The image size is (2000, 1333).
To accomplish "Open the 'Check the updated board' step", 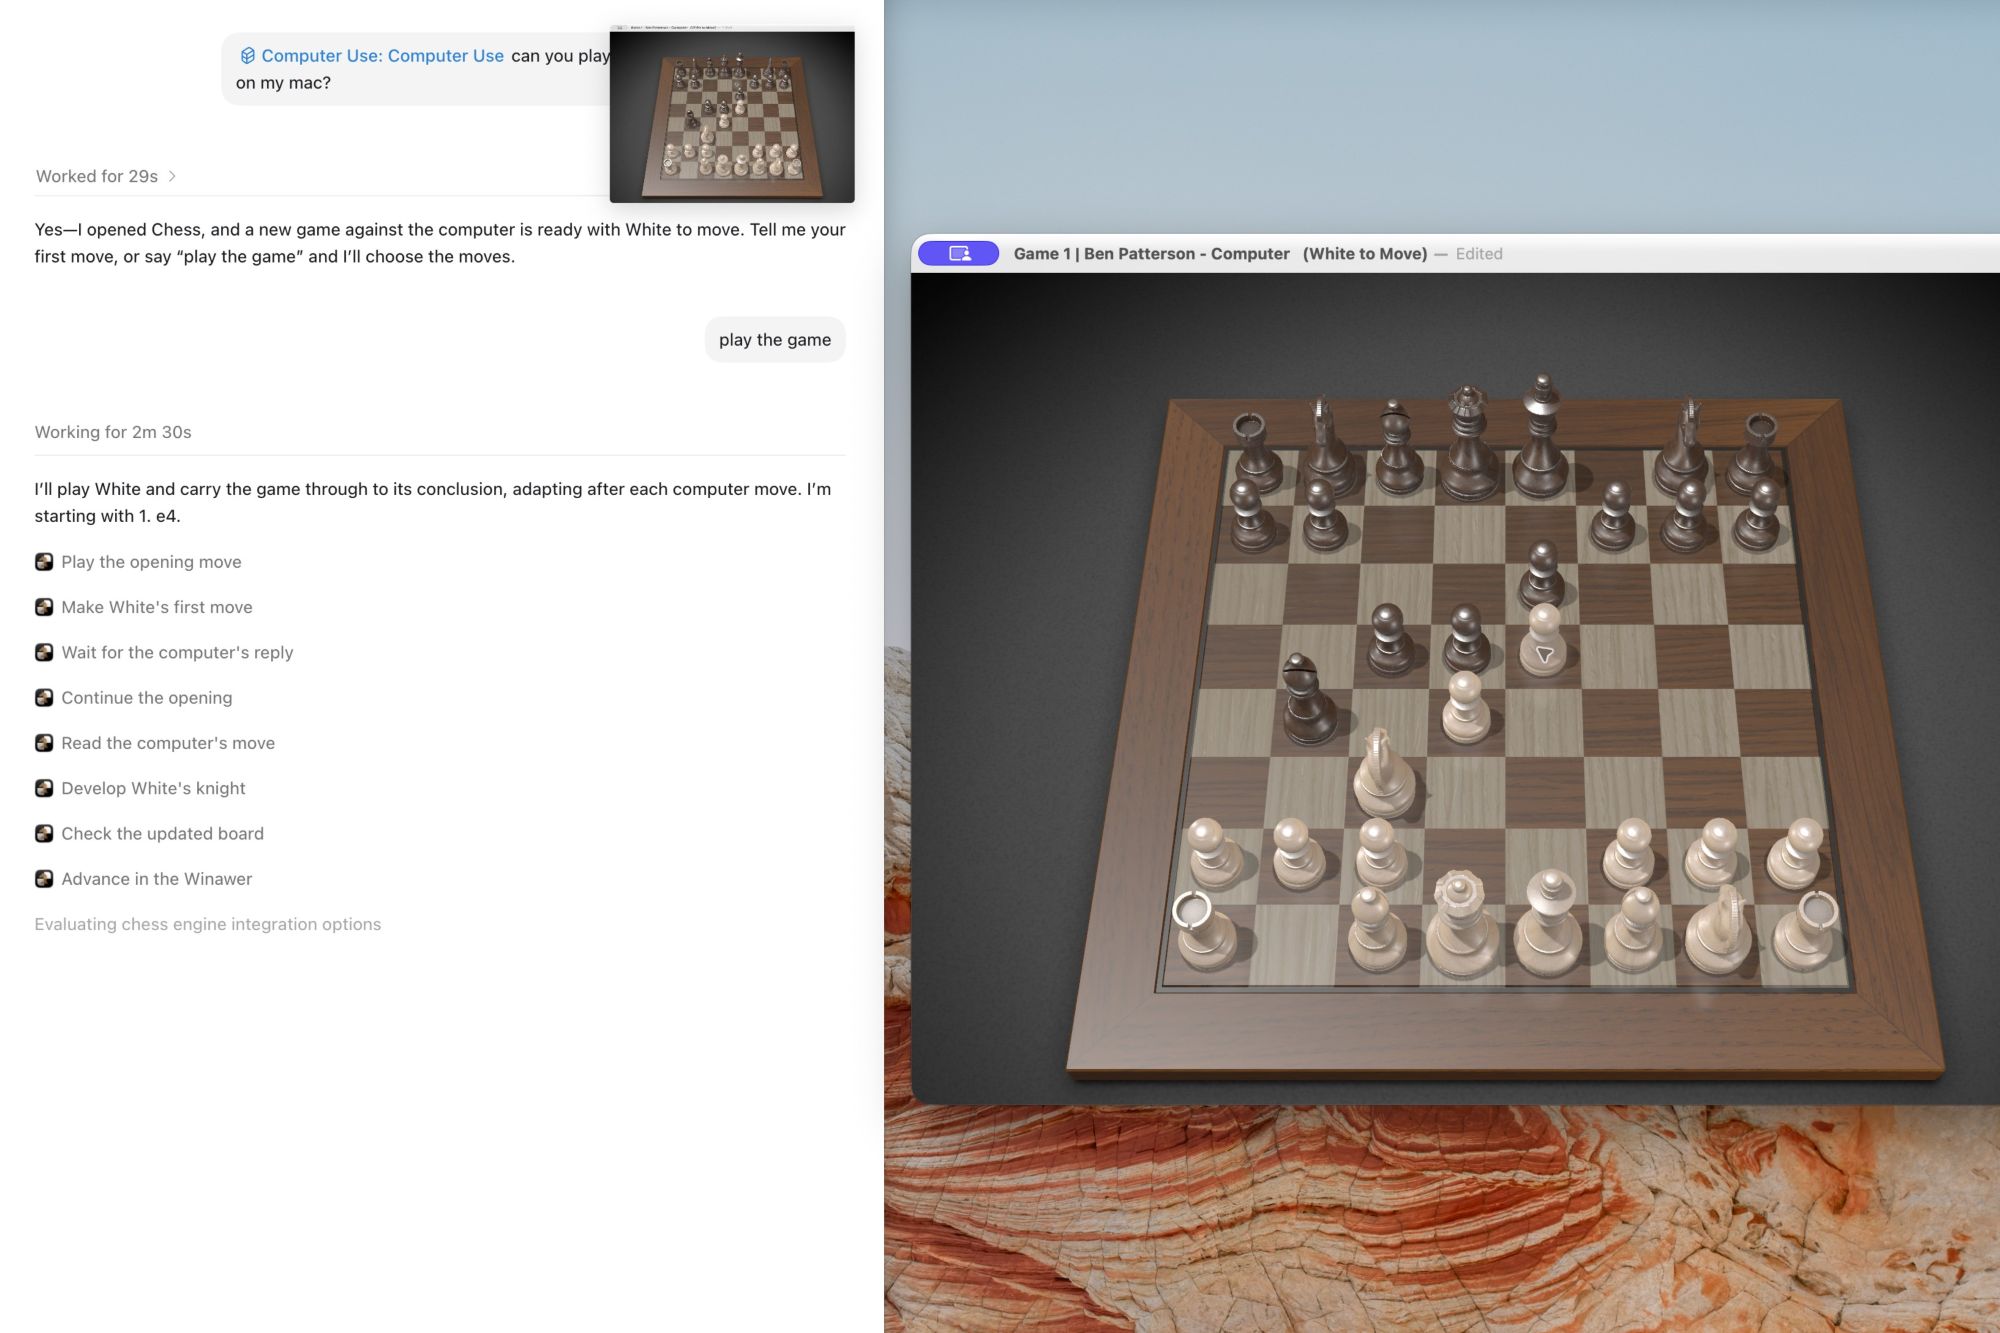I will [x=162, y=834].
